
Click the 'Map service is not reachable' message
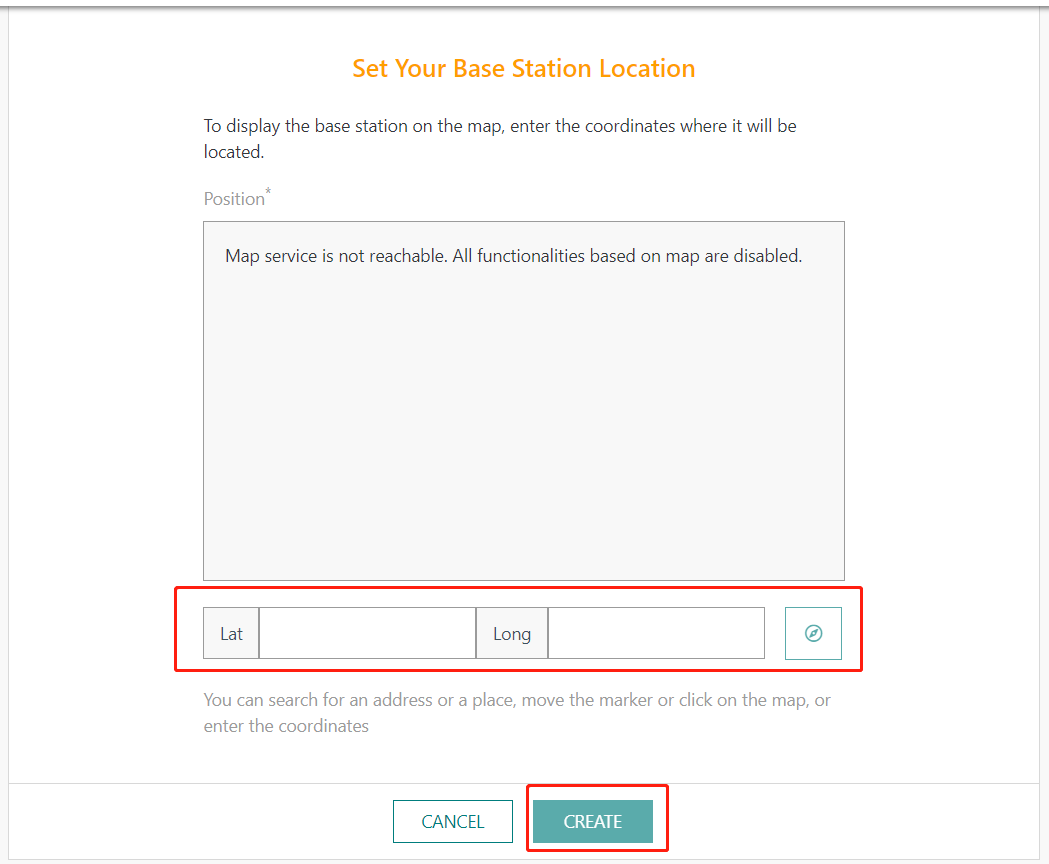pos(513,256)
